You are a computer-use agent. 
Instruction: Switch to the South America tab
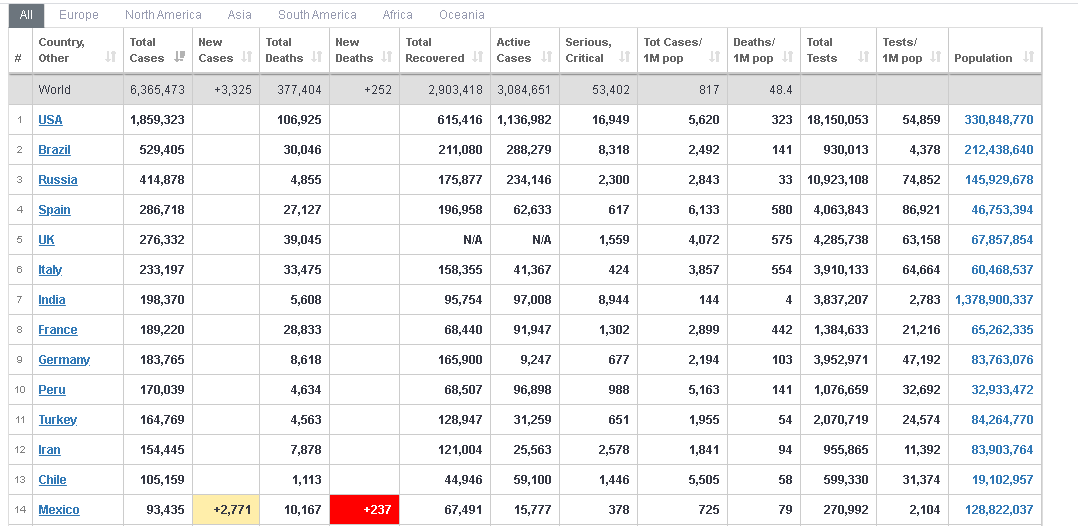tap(318, 14)
